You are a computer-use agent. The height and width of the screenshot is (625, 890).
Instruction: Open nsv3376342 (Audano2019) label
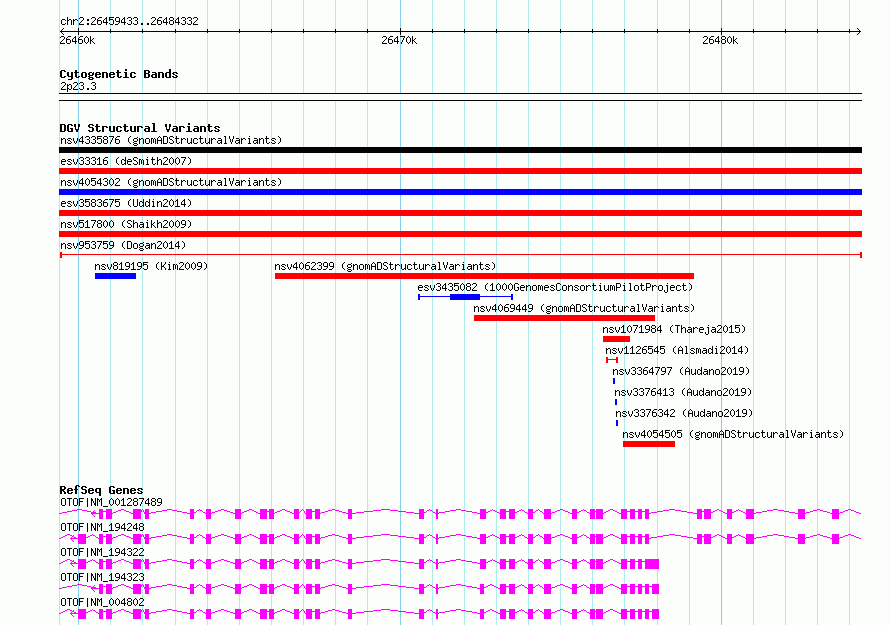point(684,413)
